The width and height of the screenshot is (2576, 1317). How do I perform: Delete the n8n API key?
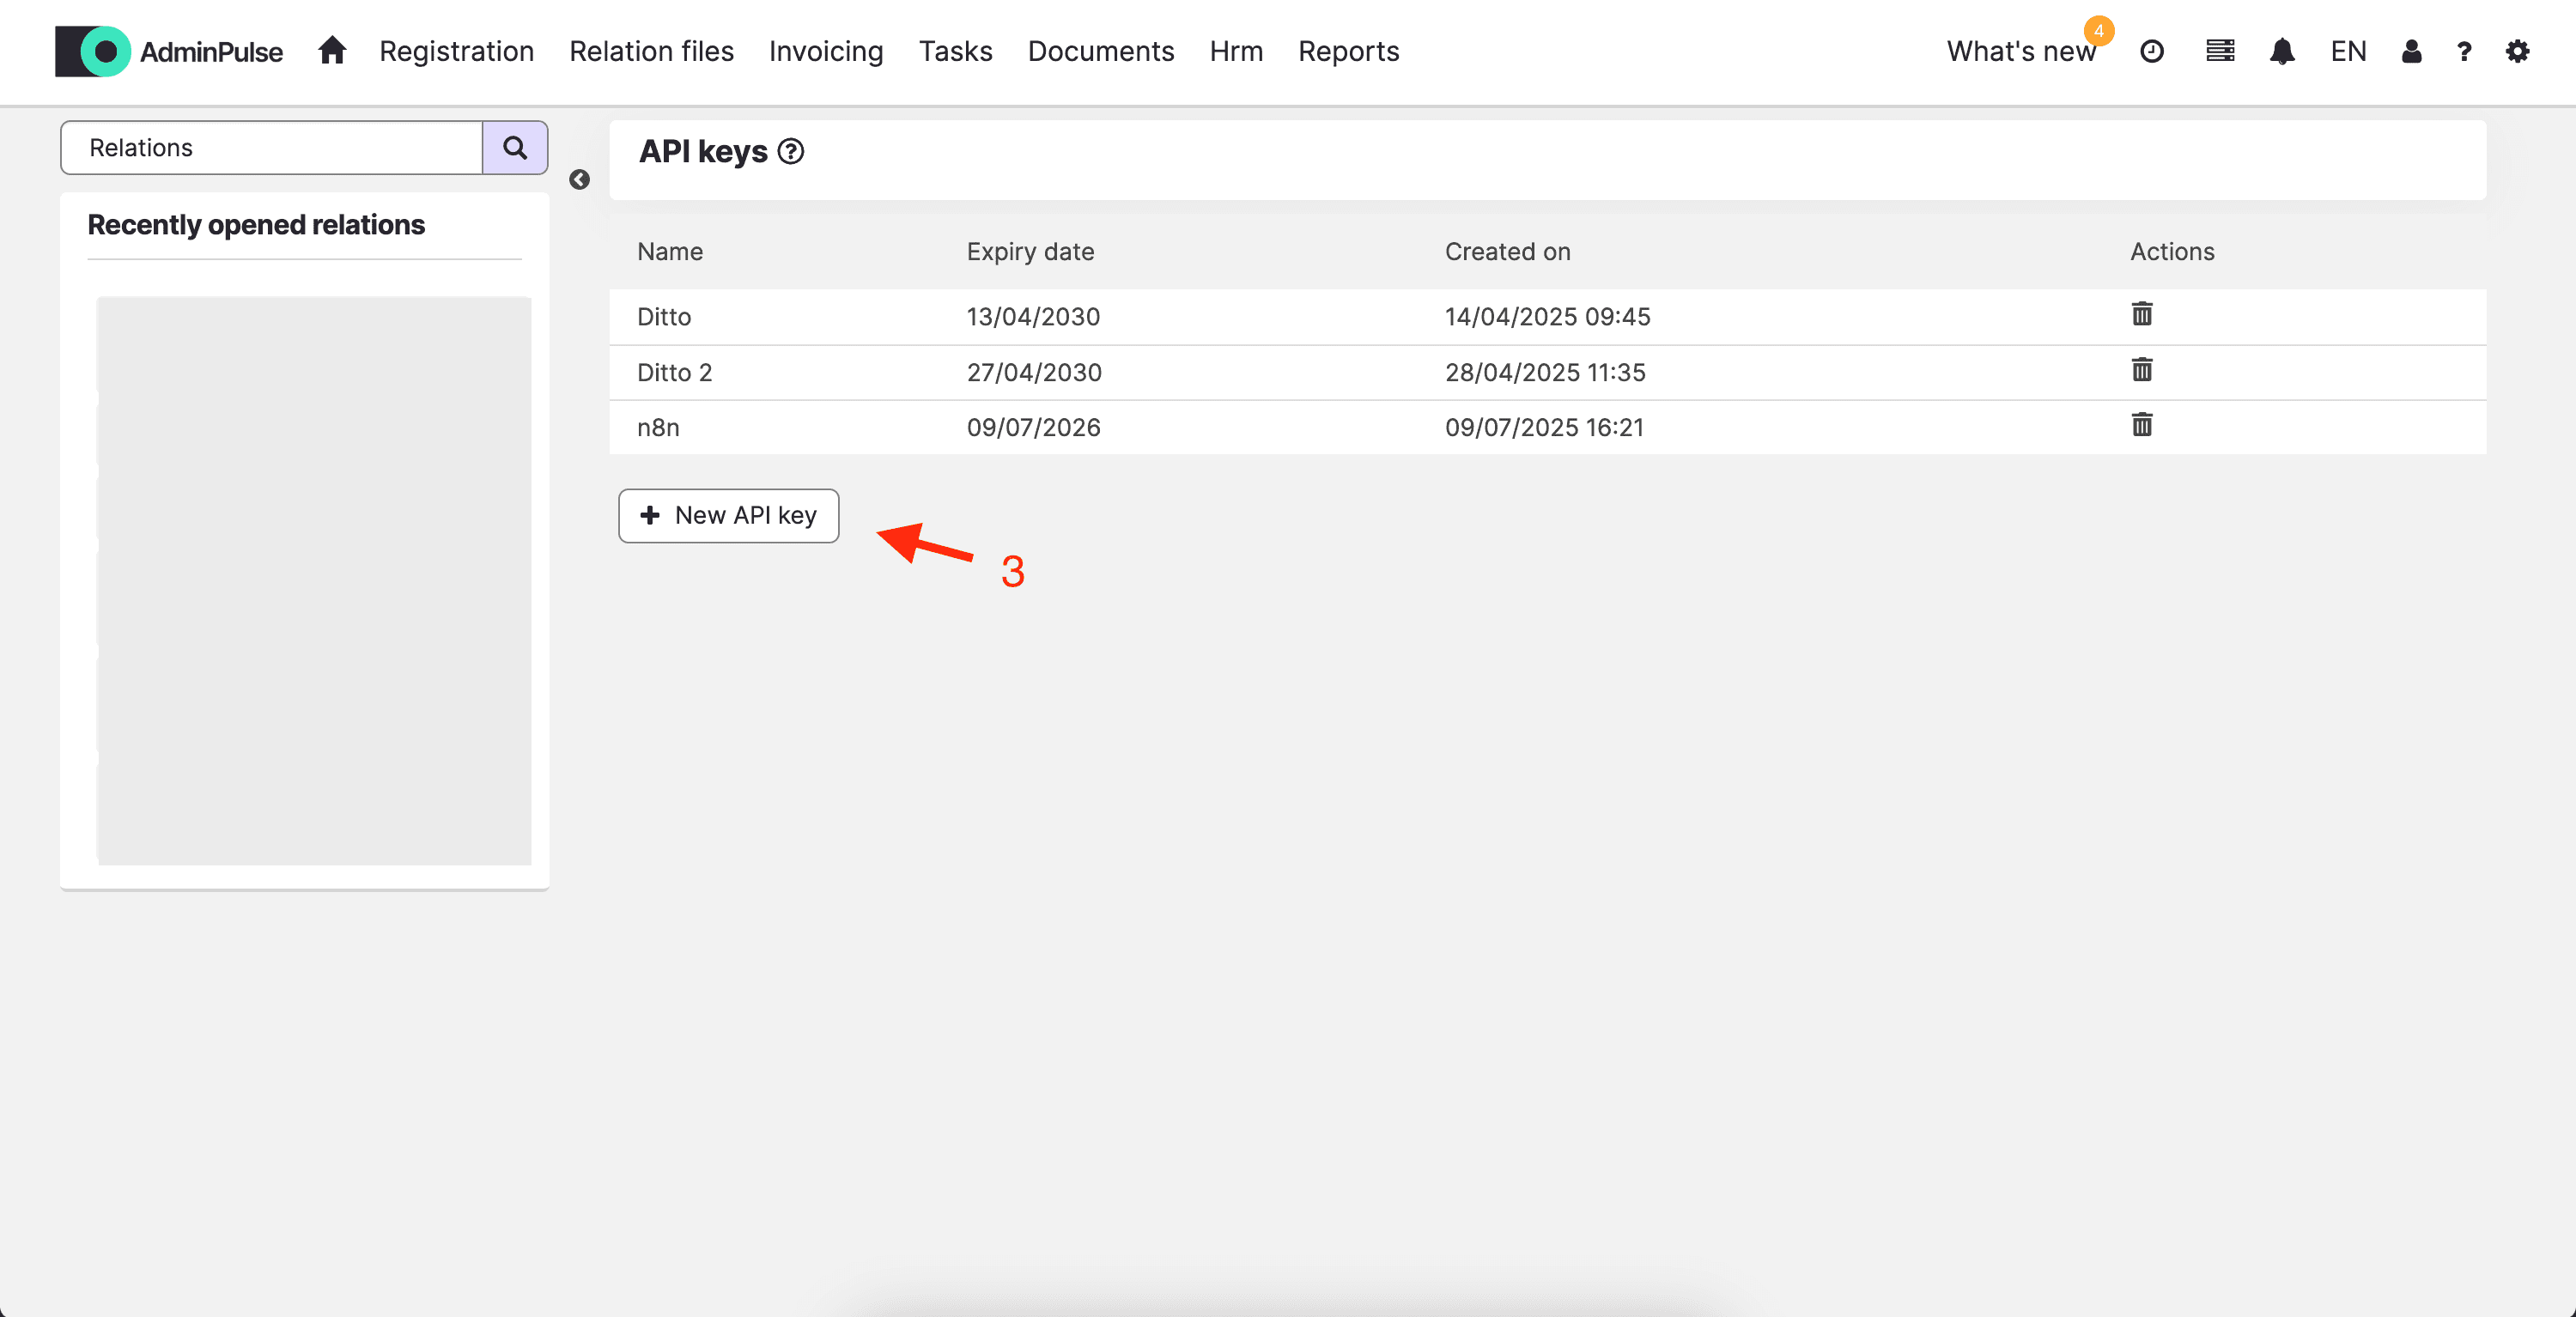(x=2141, y=426)
